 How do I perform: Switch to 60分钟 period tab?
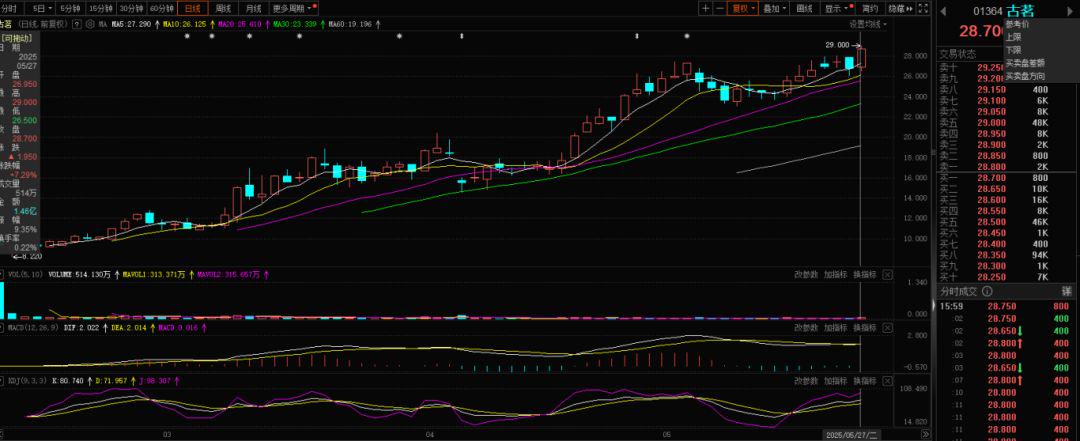click(162, 8)
